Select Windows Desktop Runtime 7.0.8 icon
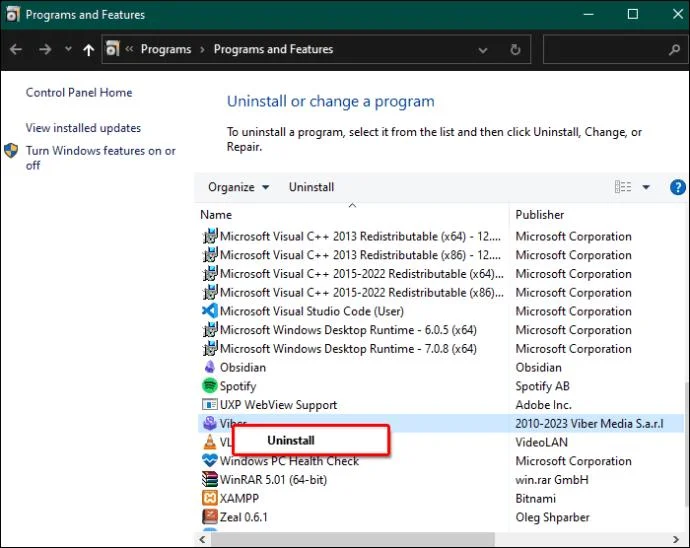Viewport: 690px width, 548px height. coord(210,349)
